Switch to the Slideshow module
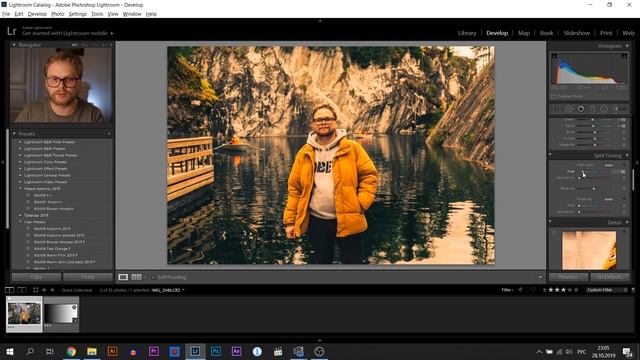This screenshot has width=640, height=360. [x=577, y=33]
